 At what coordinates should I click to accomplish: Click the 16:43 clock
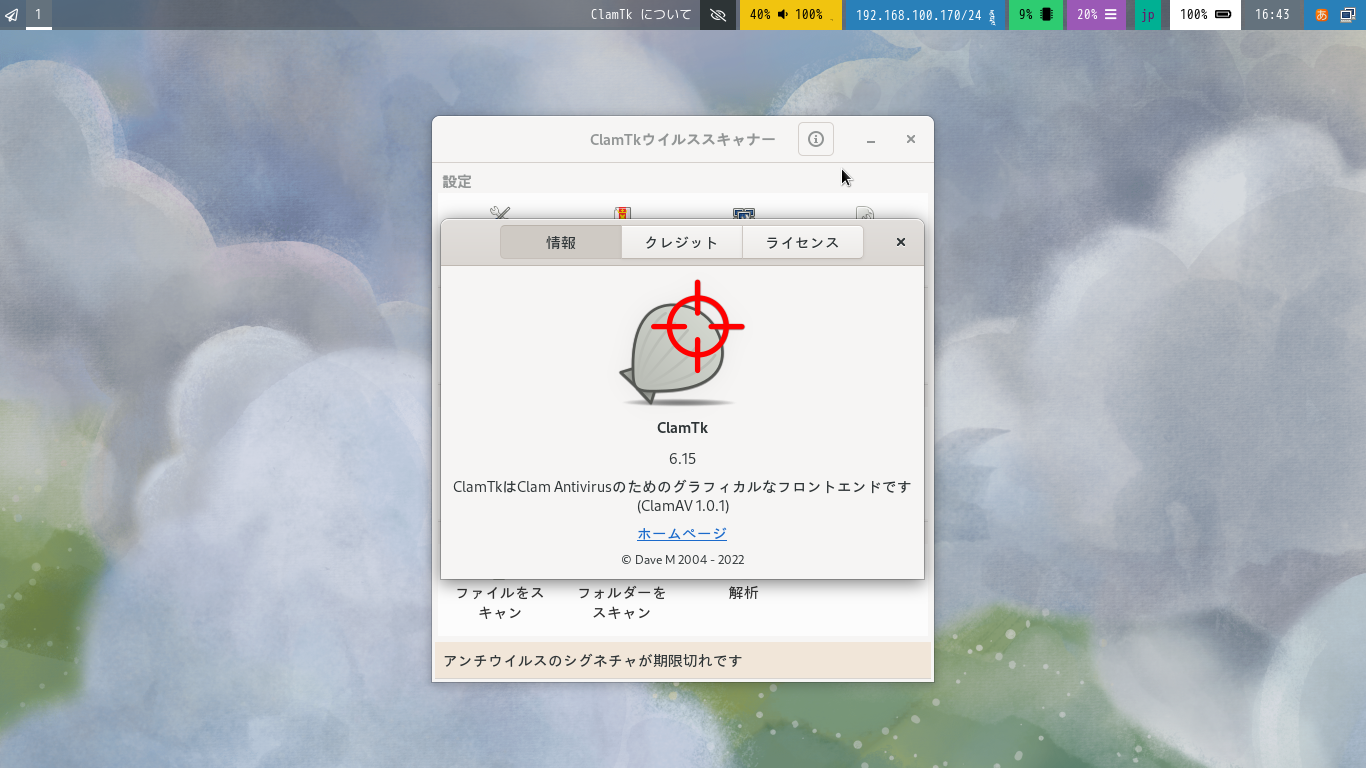tap(1272, 15)
